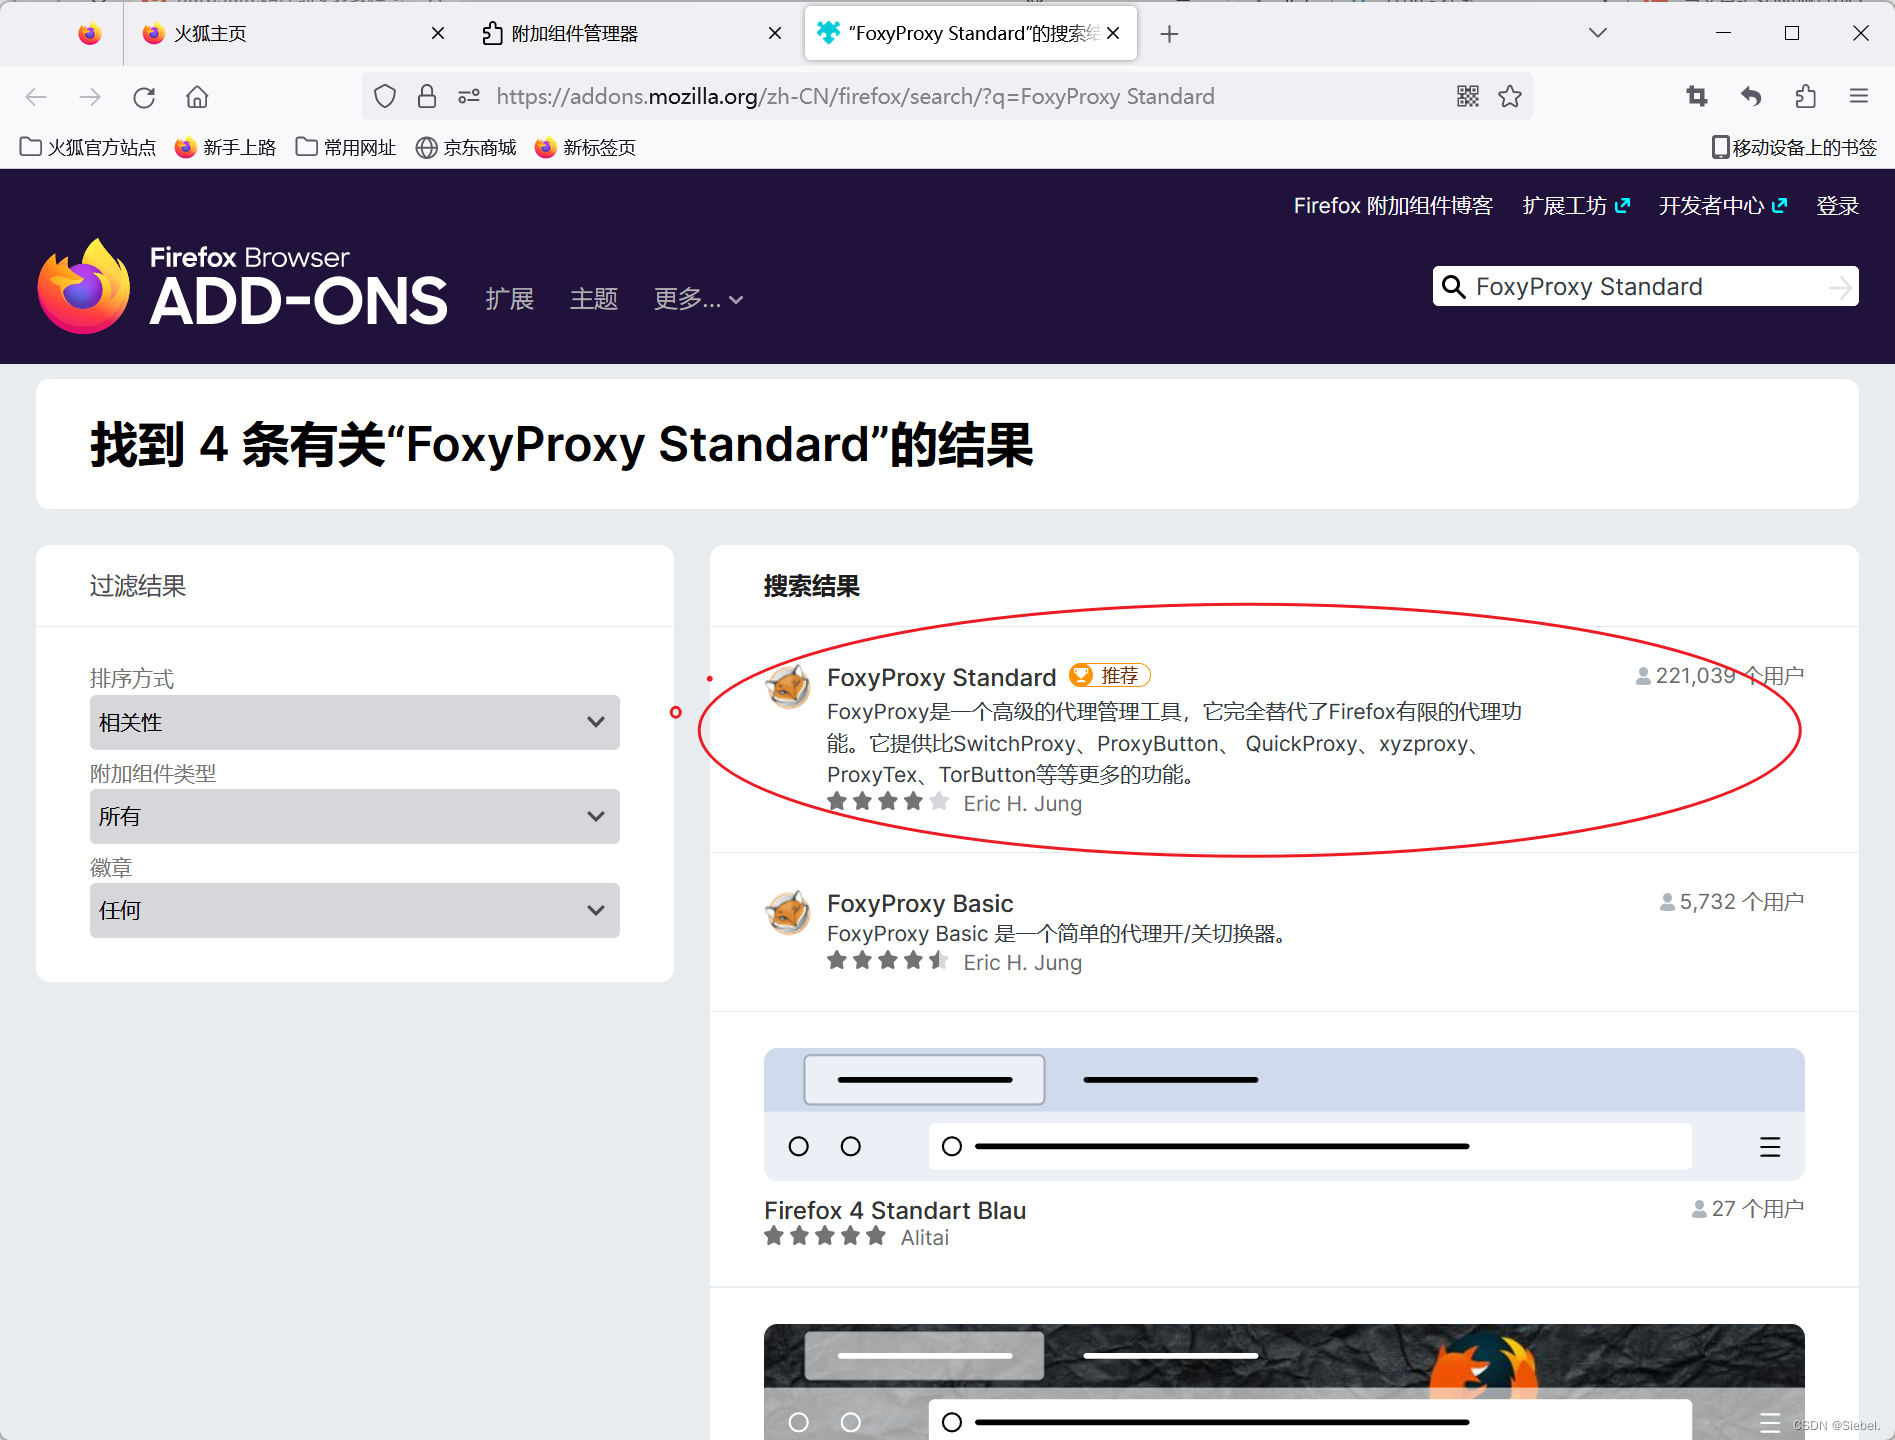This screenshot has width=1895, height=1440.
Task: Click the FoxyProxy Standard fox icon
Action: click(x=788, y=686)
